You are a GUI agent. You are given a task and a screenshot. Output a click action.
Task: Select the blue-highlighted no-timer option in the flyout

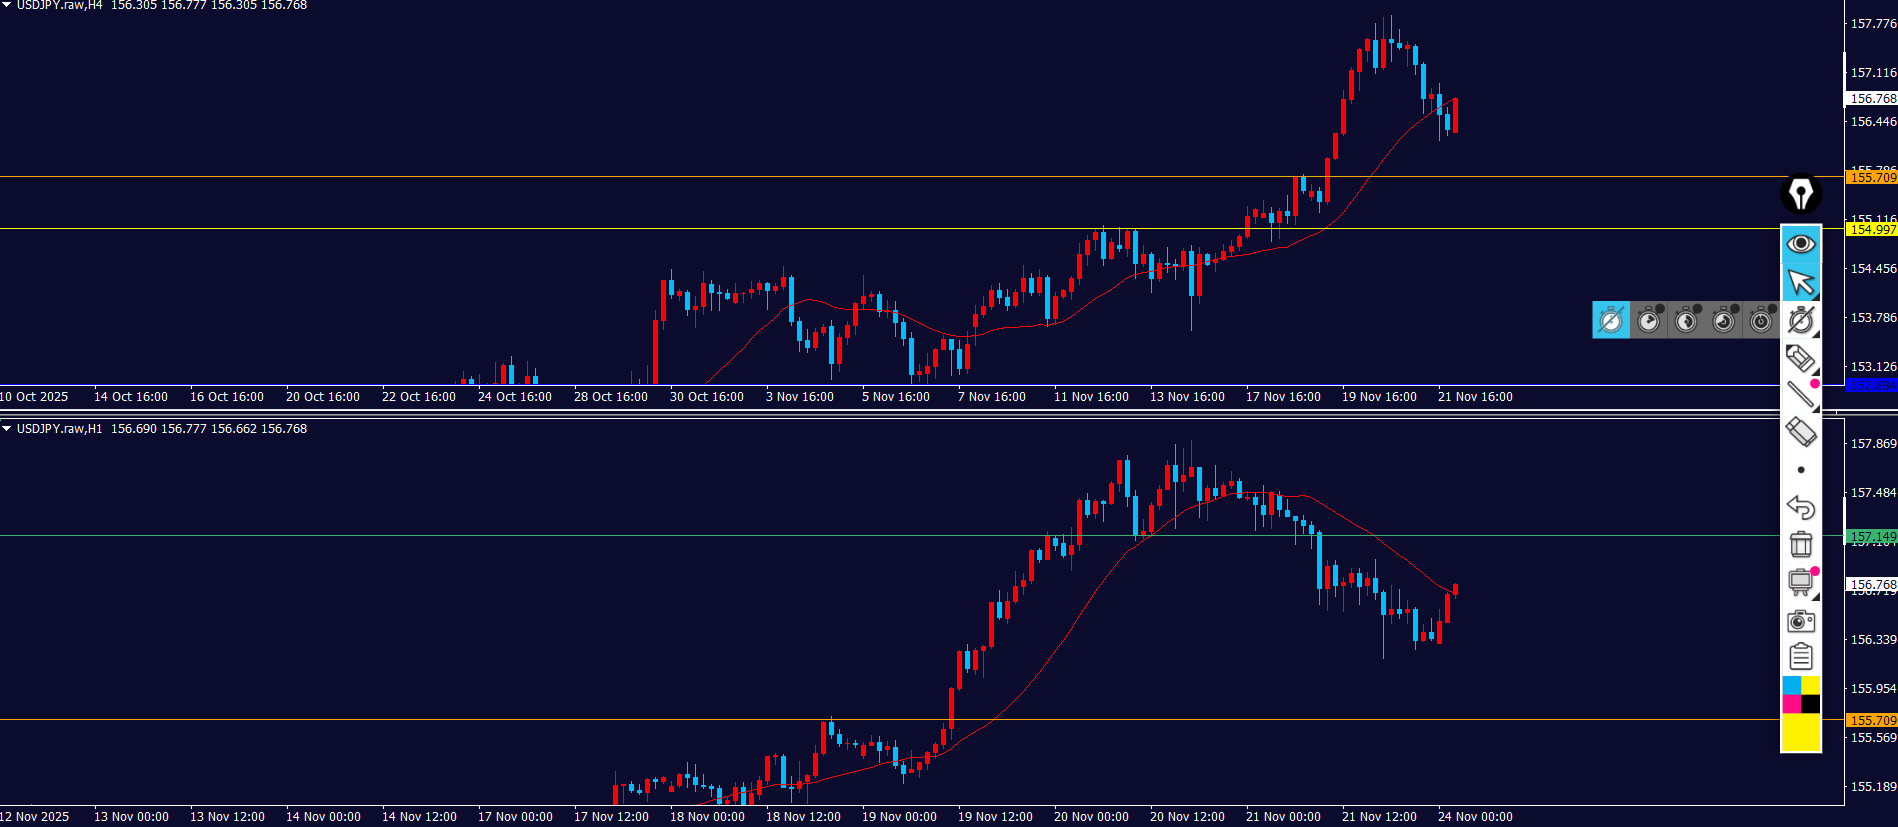(x=1610, y=320)
